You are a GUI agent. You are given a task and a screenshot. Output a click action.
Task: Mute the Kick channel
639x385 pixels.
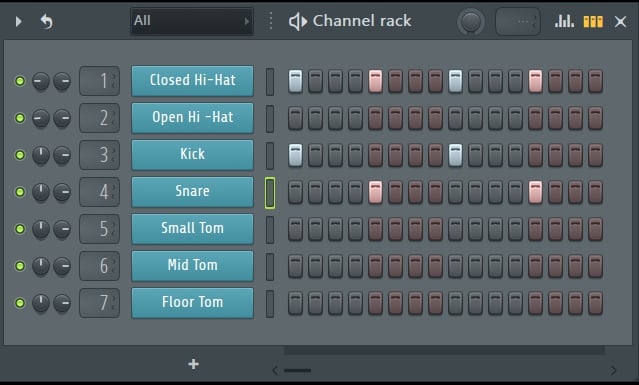coord(20,155)
